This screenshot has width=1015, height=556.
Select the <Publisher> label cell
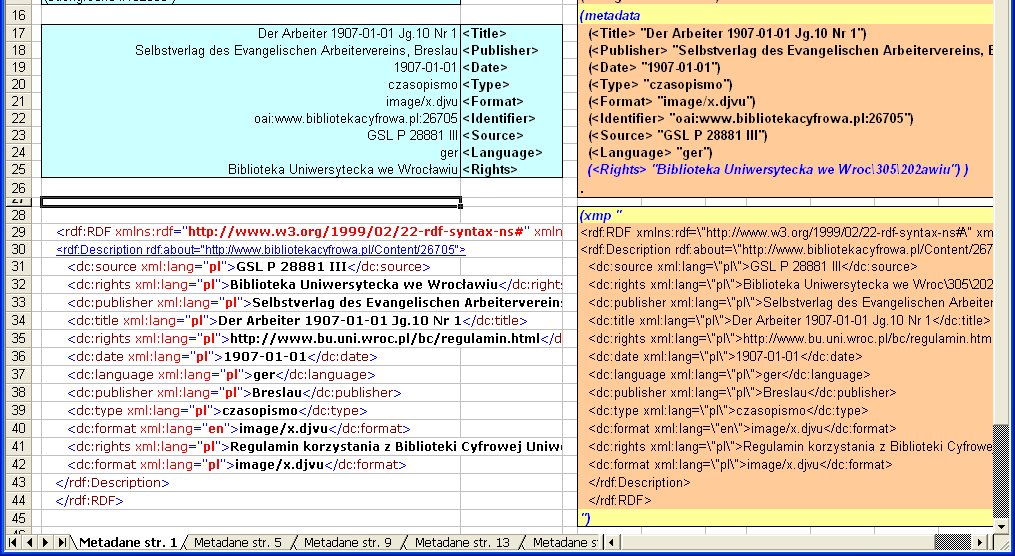click(x=511, y=50)
